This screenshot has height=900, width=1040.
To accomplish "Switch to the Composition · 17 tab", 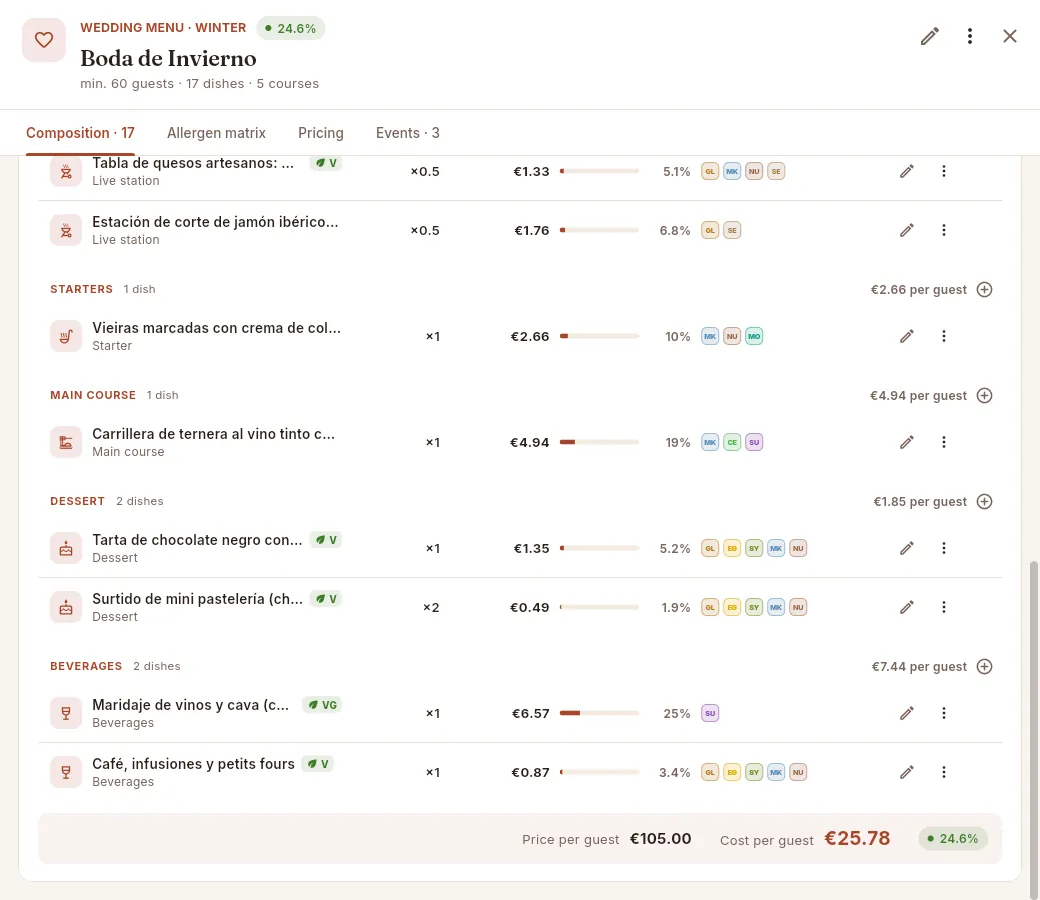I will (x=80, y=133).
